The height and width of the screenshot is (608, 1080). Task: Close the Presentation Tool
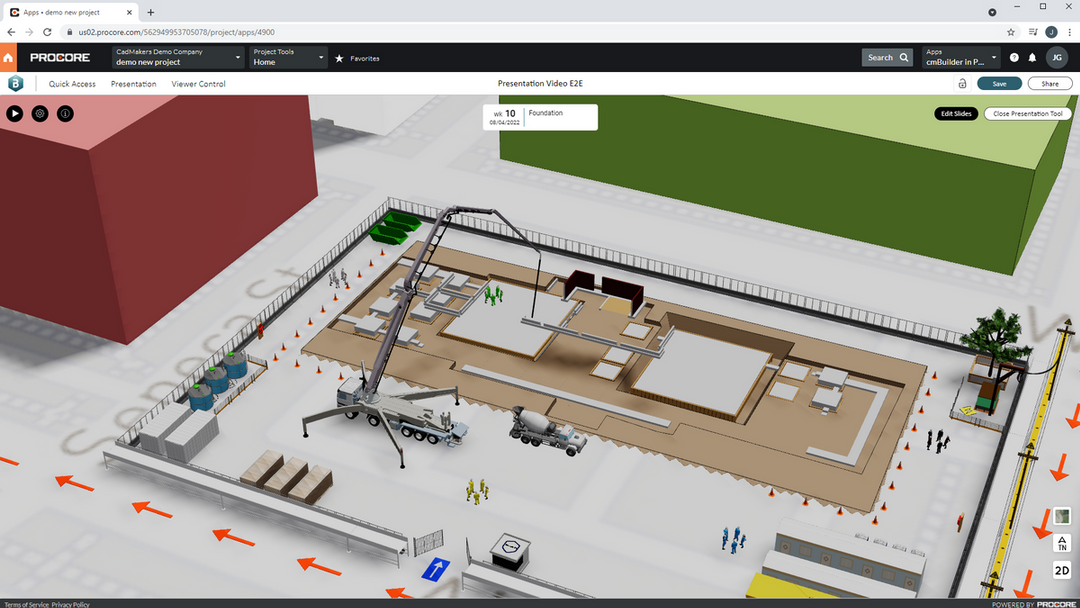(x=1028, y=113)
